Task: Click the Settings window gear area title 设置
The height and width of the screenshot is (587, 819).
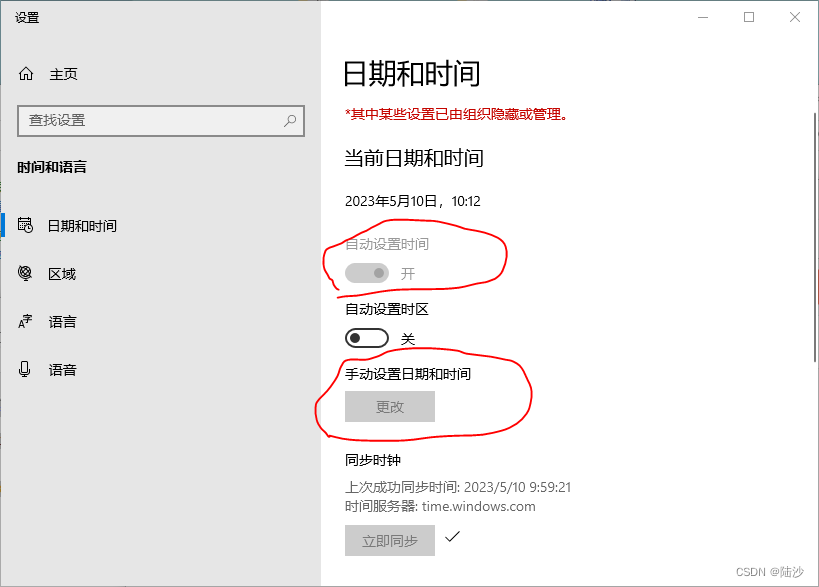Action: point(27,17)
